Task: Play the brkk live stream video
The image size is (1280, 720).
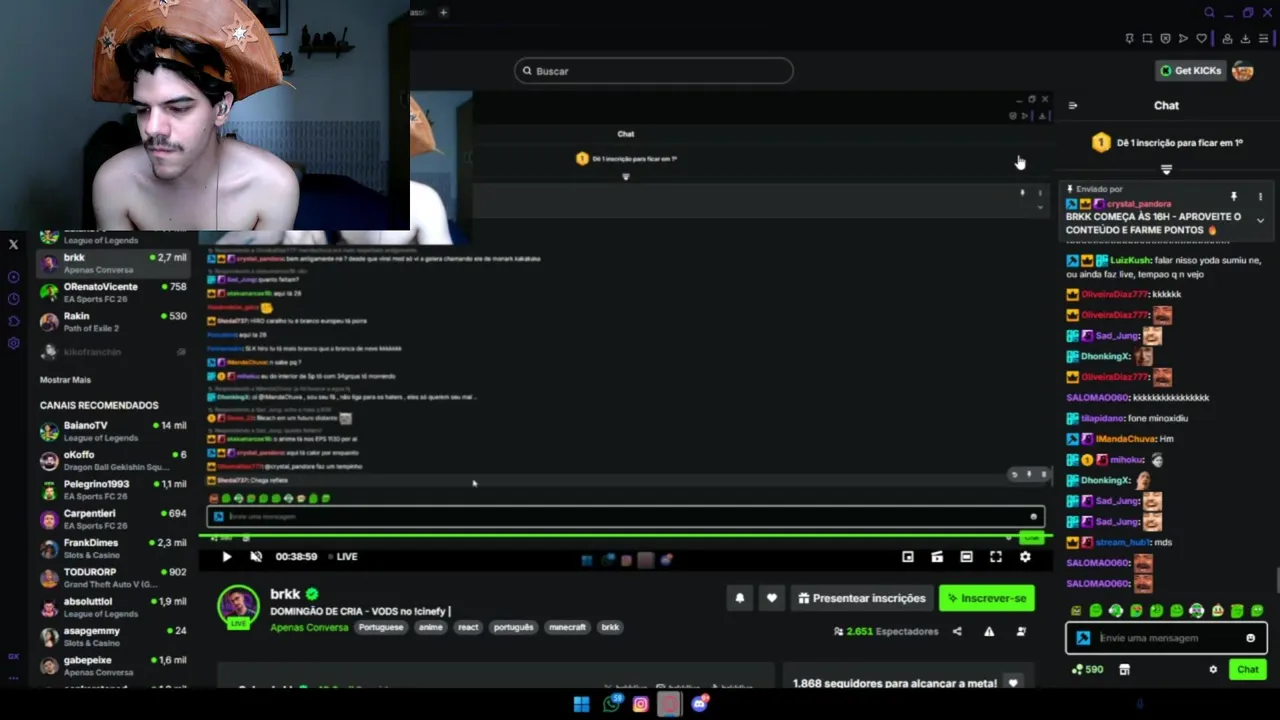Action: coord(226,557)
